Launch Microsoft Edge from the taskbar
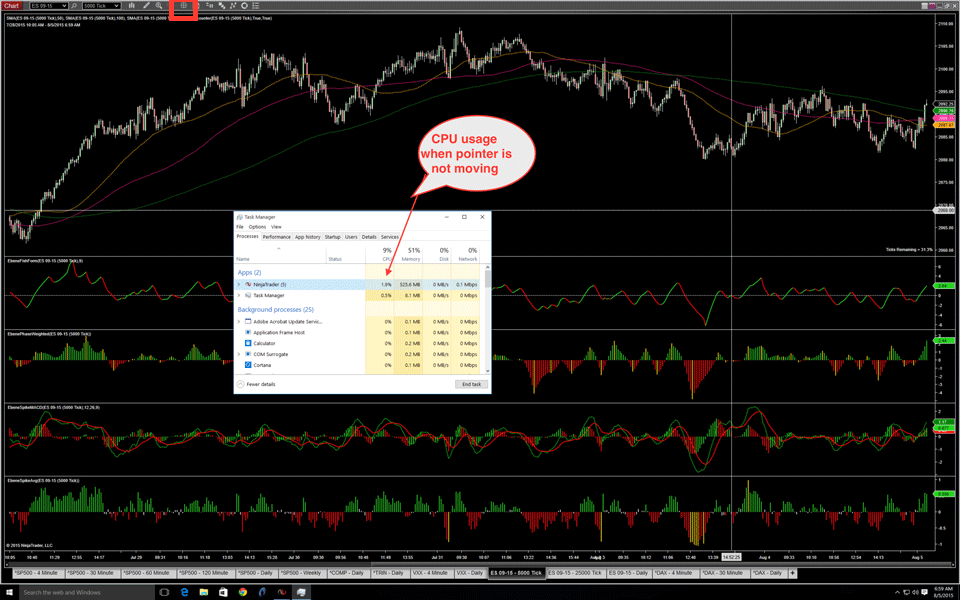The image size is (960, 600). pyautogui.click(x=184, y=592)
